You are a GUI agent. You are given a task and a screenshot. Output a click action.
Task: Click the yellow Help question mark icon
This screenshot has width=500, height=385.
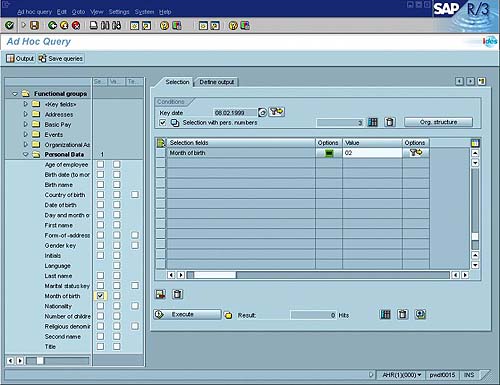pyautogui.click(x=164, y=25)
